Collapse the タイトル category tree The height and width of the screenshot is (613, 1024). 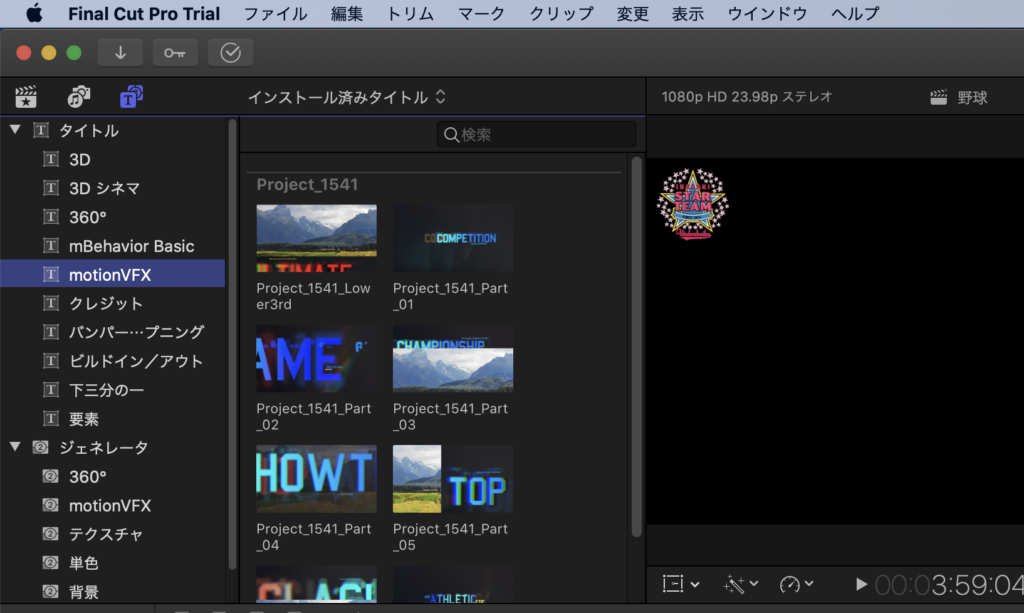tap(15, 130)
